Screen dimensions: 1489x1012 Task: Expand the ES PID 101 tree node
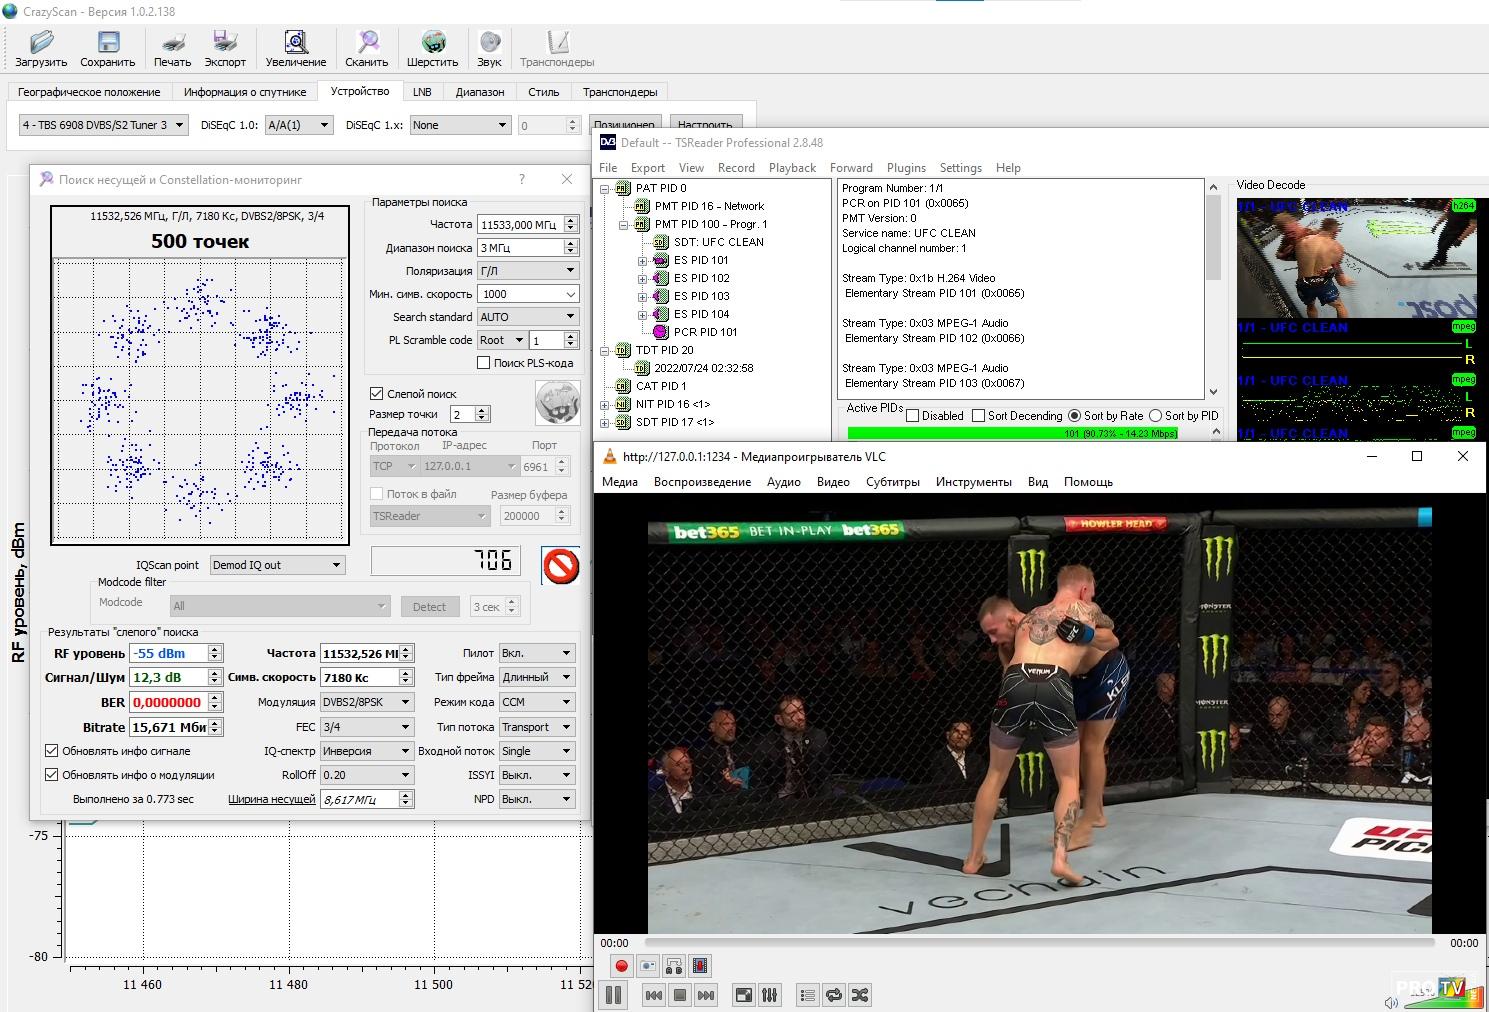tap(642, 261)
